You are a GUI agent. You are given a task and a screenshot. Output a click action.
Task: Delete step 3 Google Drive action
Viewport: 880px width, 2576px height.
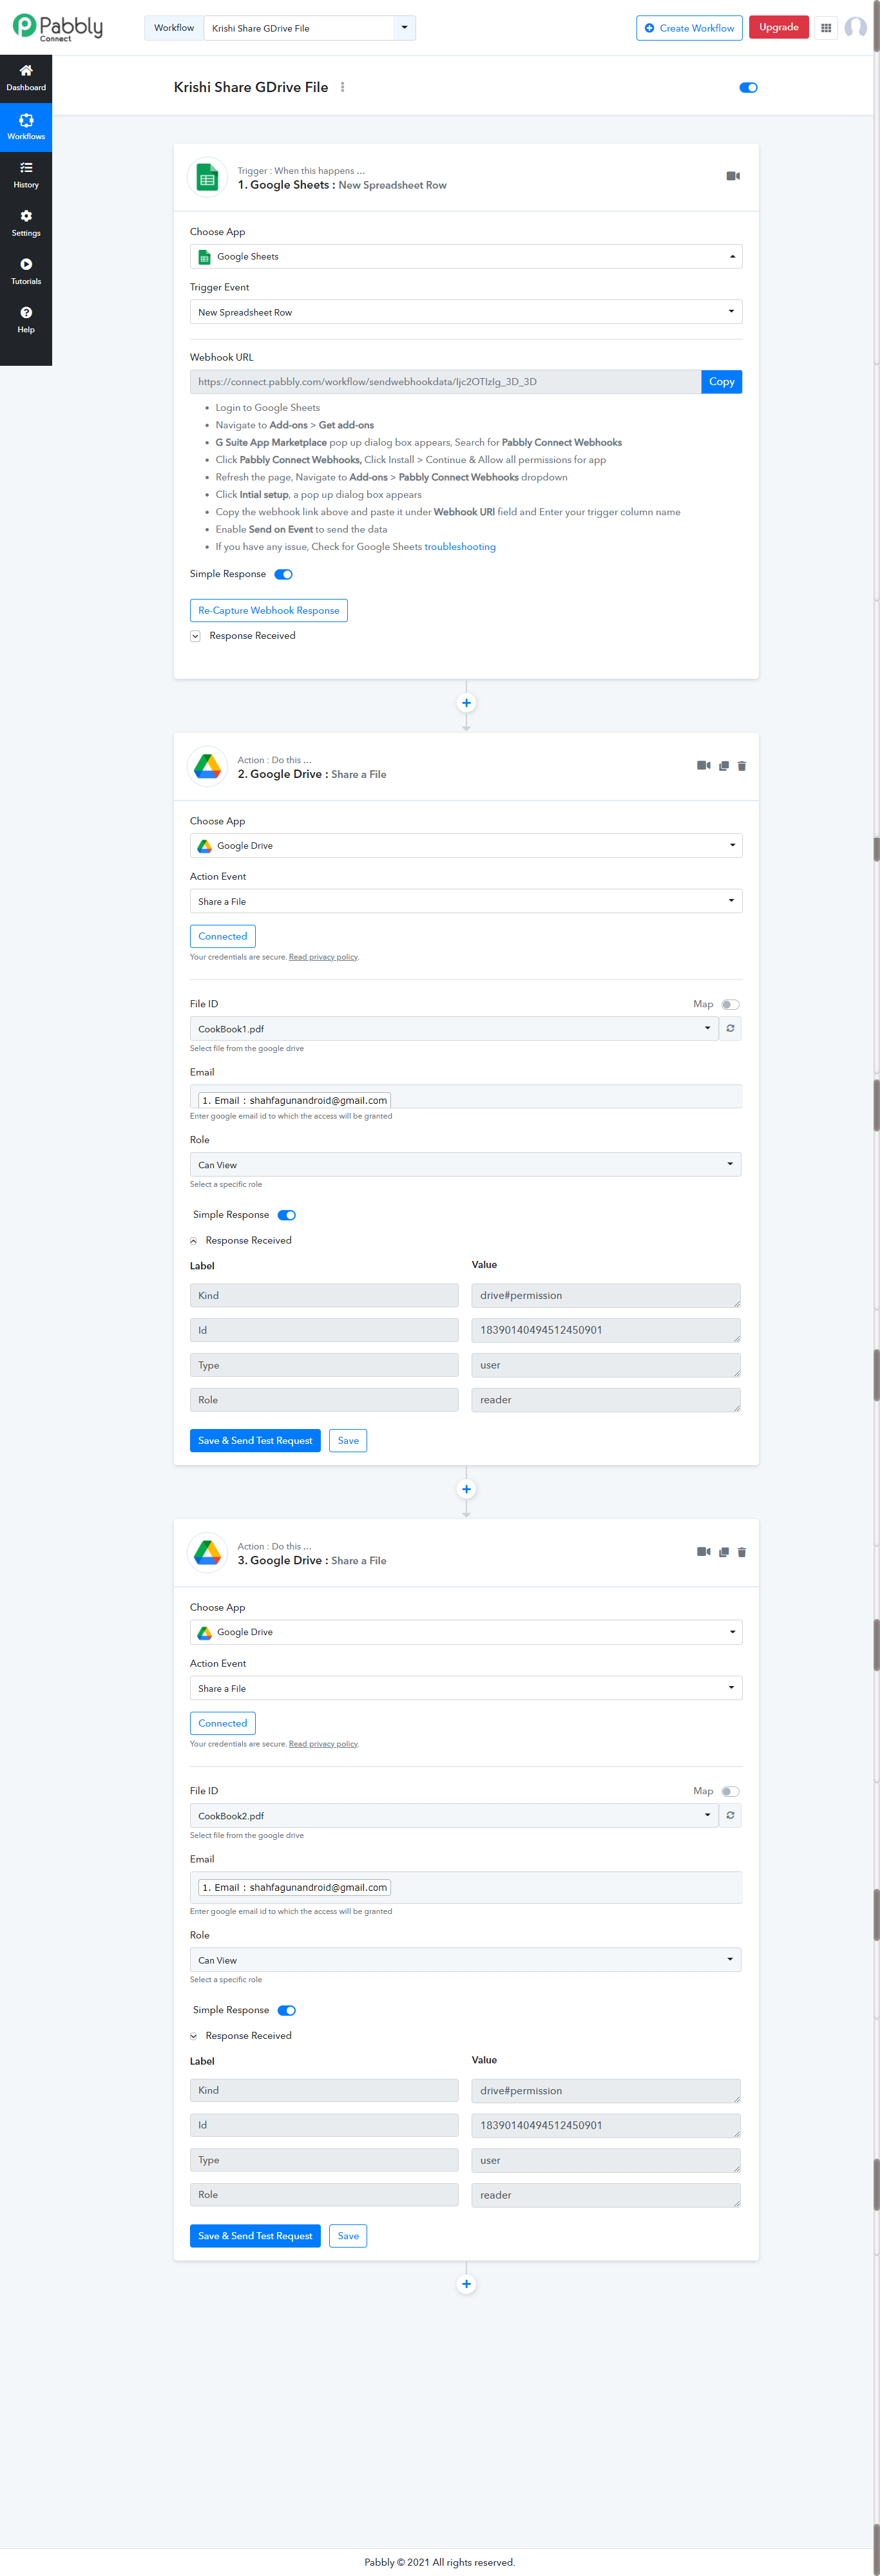(742, 1552)
